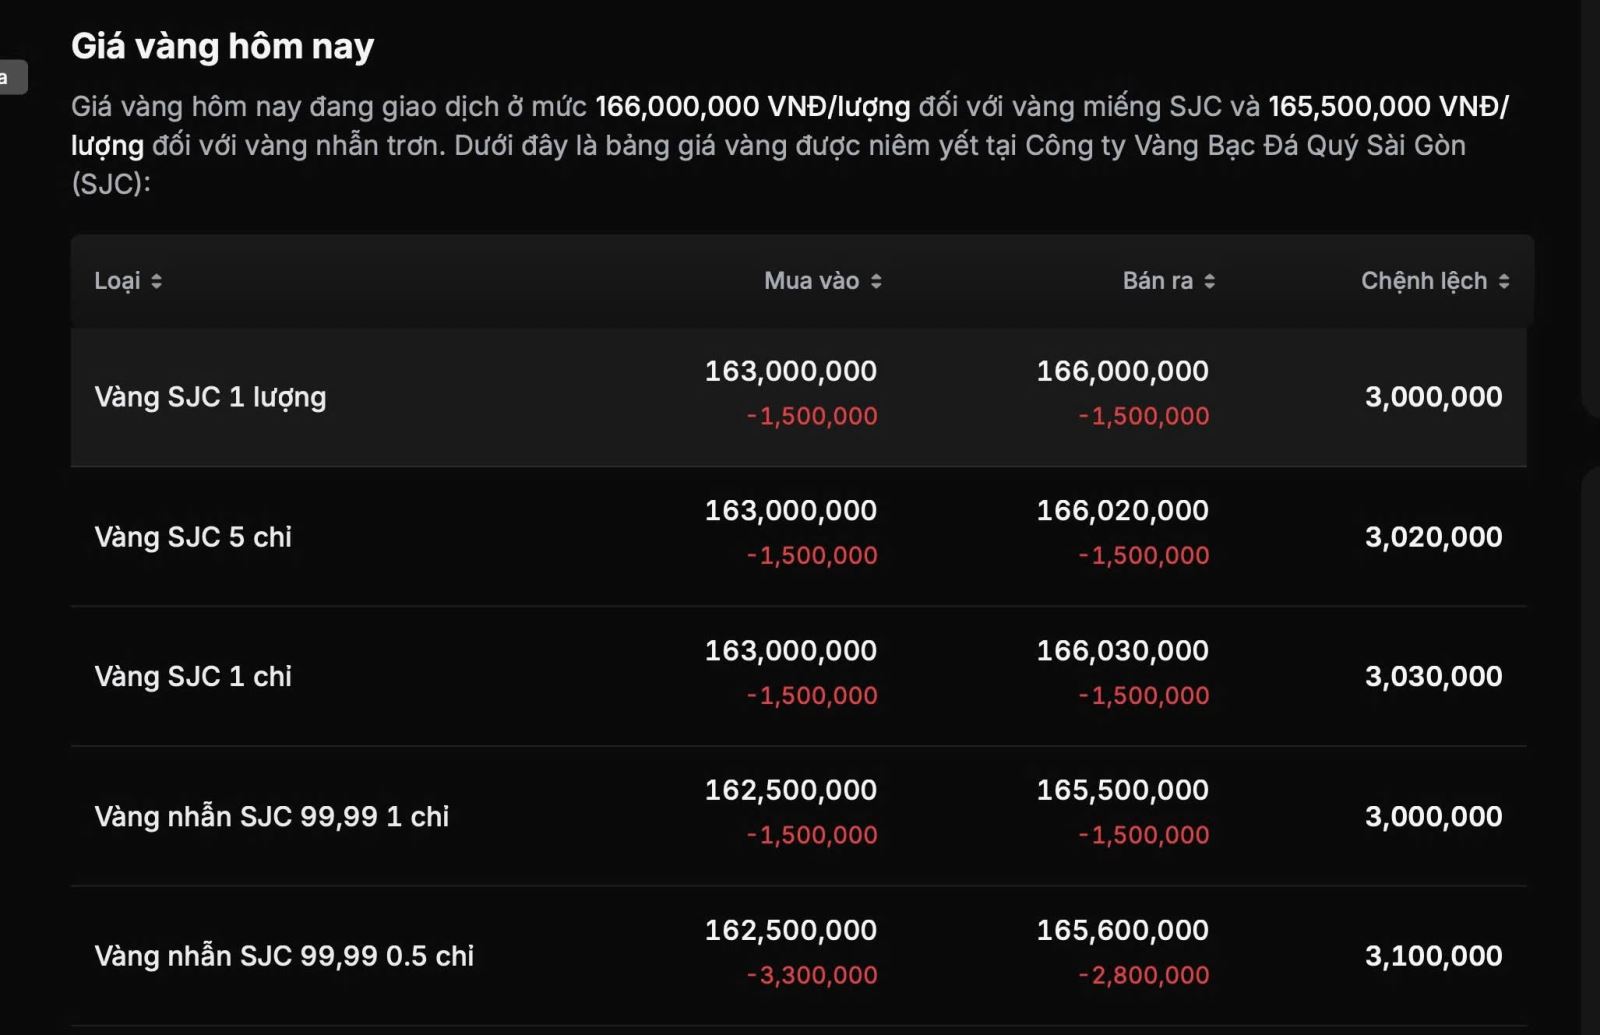
Task: Click the 166,030,000 selling price value
Action: (x=1122, y=651)
